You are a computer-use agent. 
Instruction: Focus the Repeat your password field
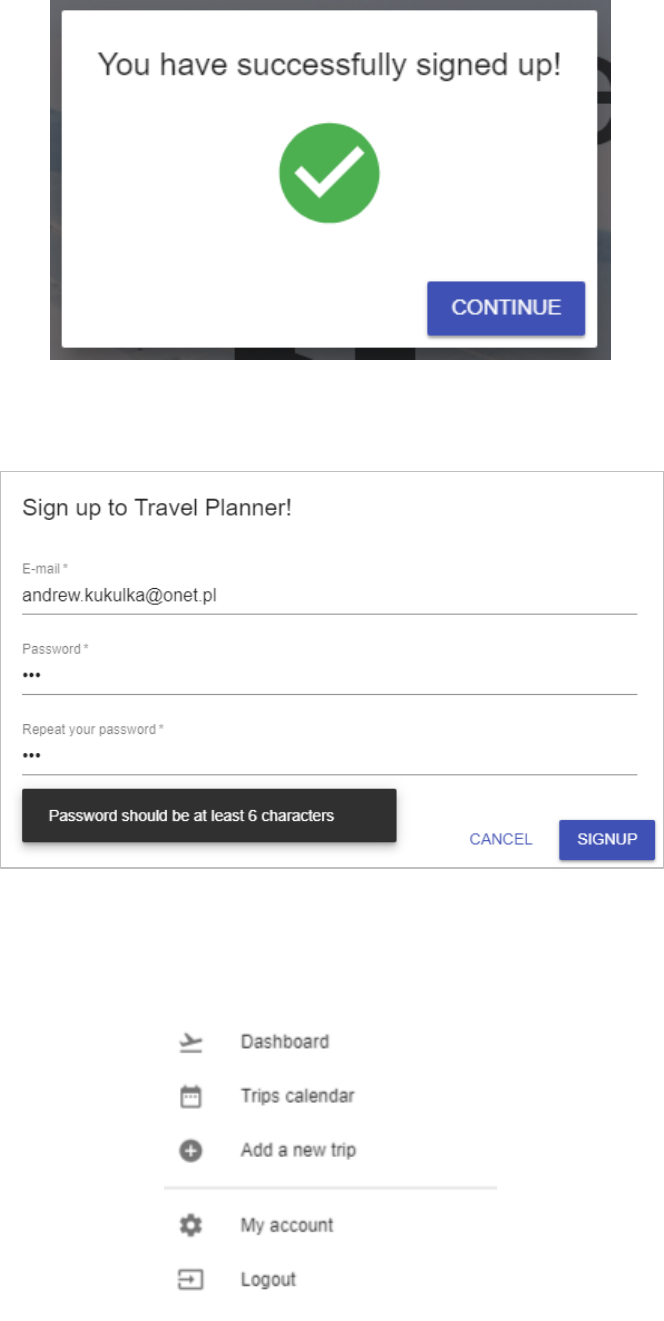click(329, 757)
